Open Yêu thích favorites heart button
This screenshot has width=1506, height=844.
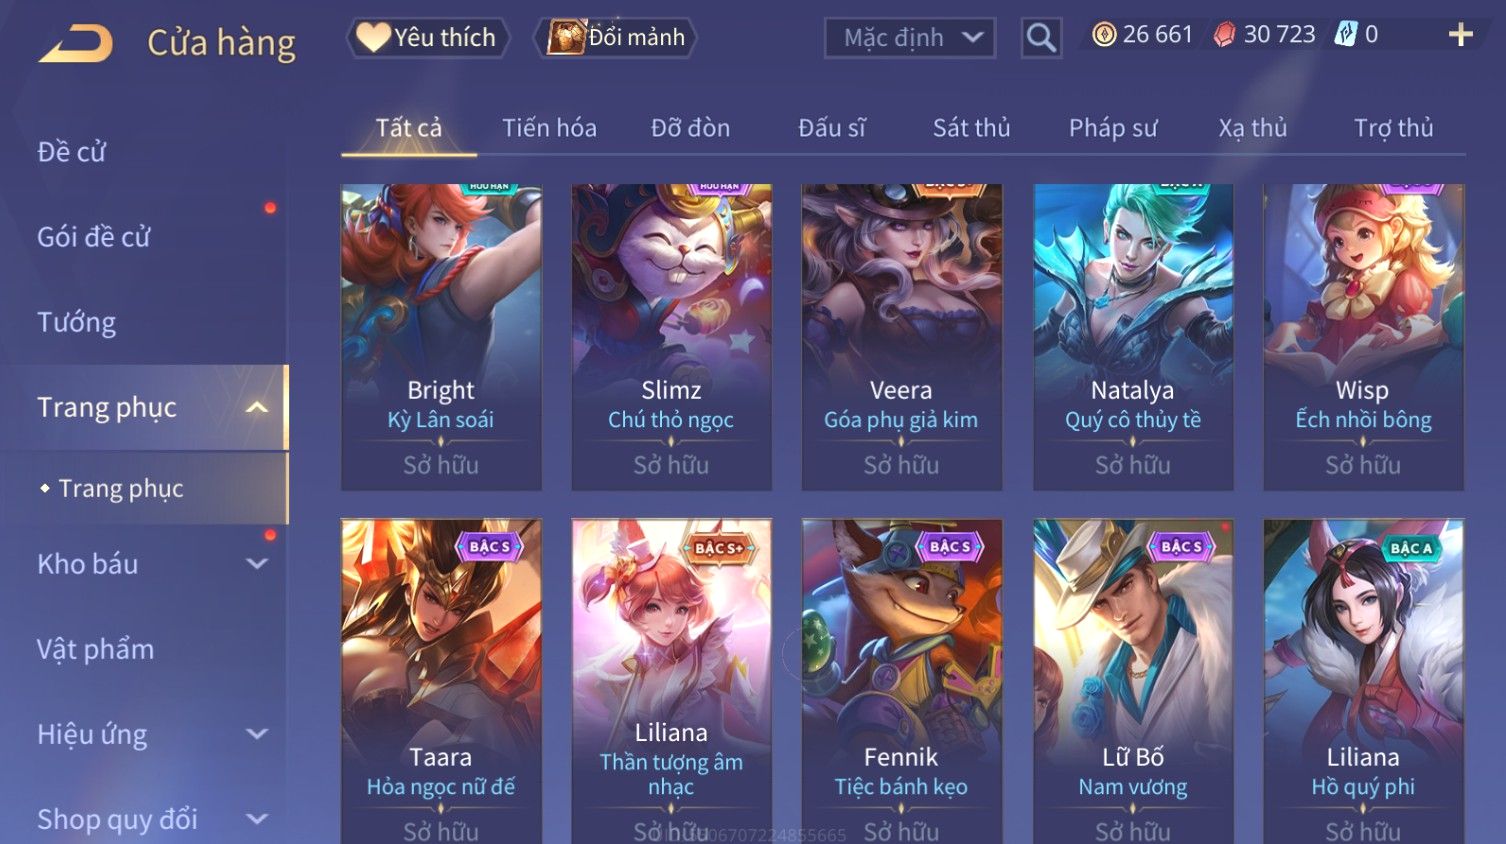(428, 37)
